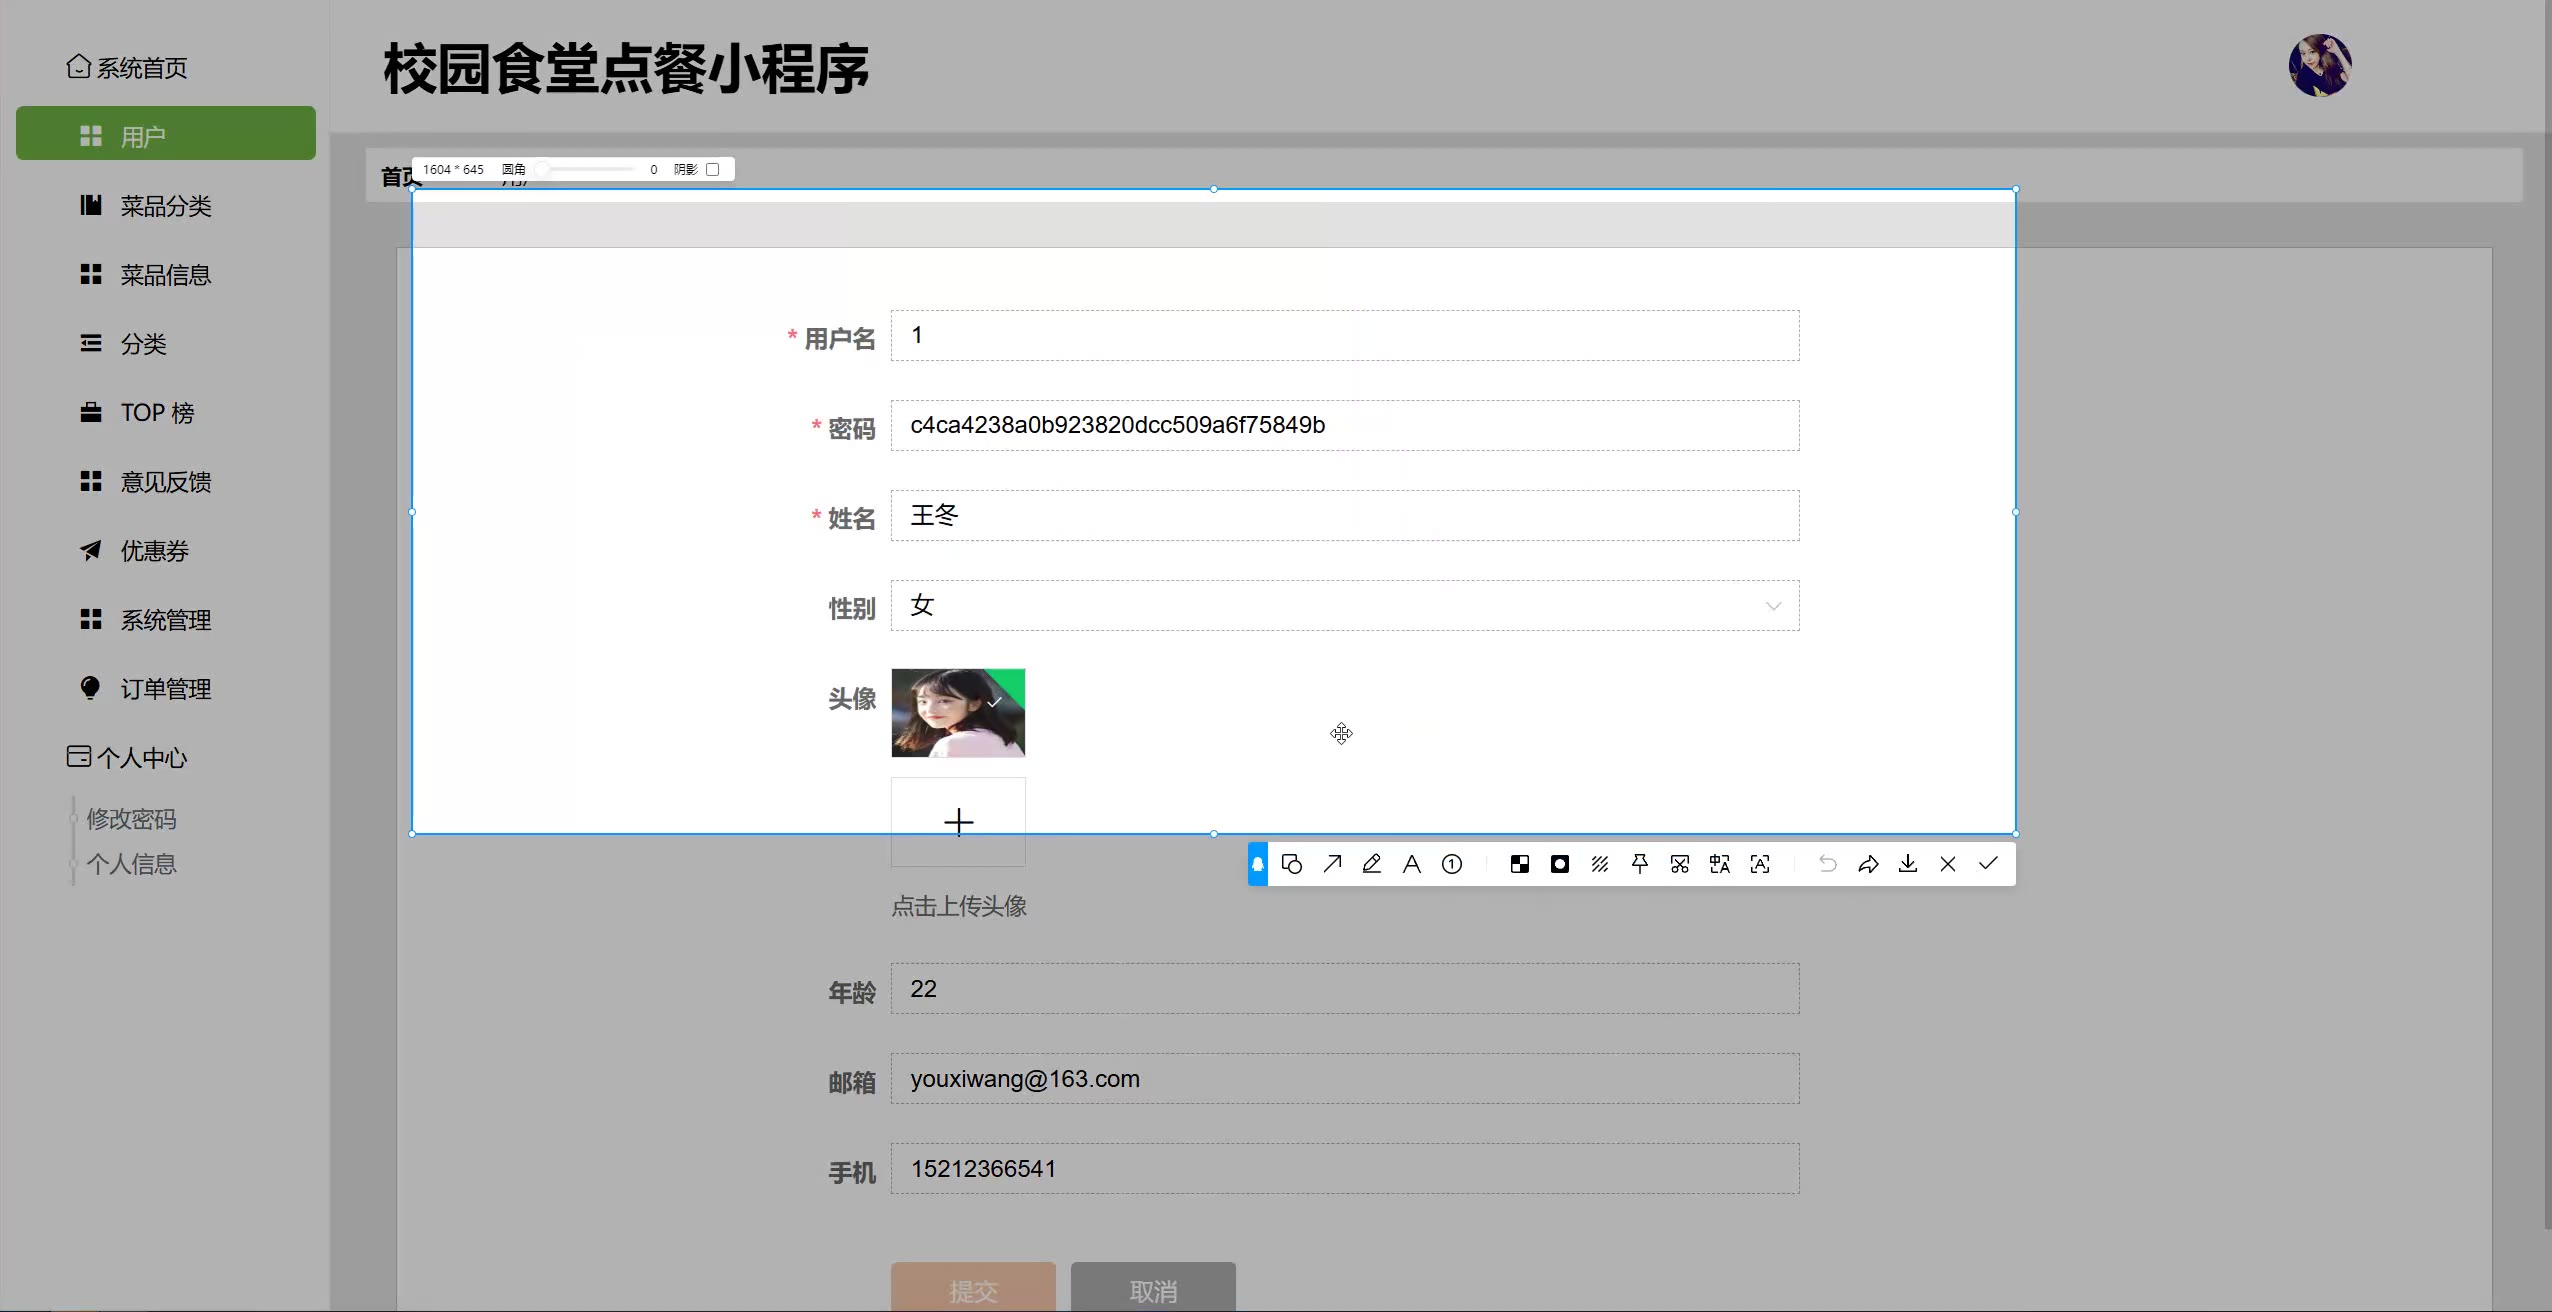This screenshot has width=2552, height=1312.
Task: Click the 取消 cancel button
Action: point(1153,1290)
